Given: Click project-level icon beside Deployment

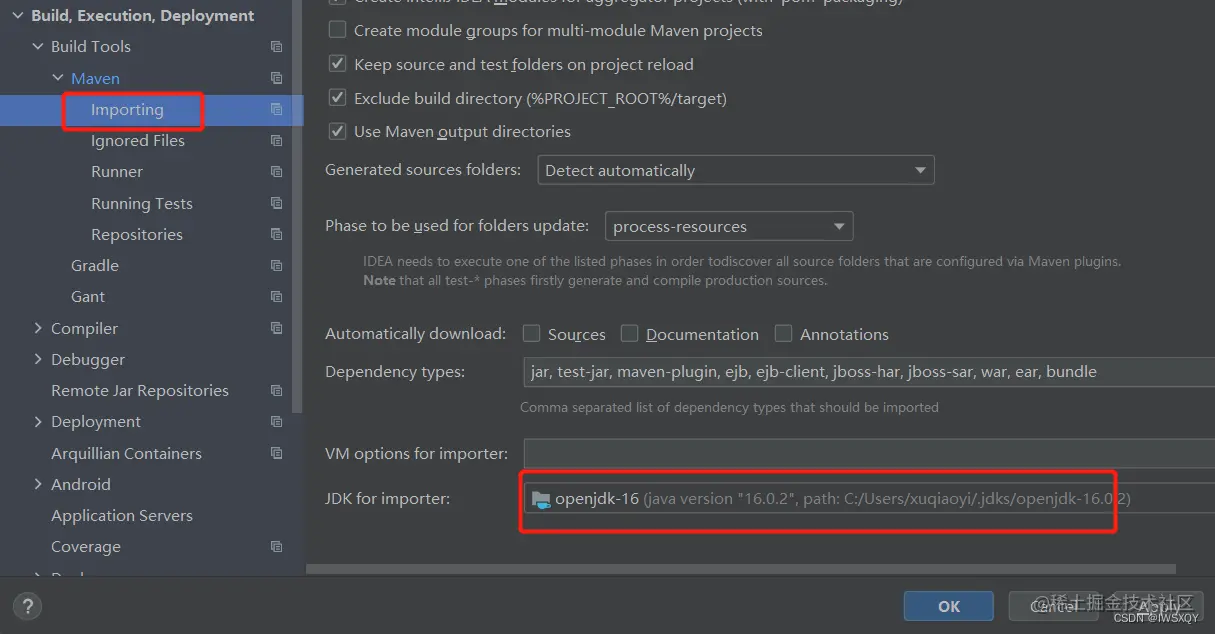Looking at the screenshot, I should tap(277, 422).
